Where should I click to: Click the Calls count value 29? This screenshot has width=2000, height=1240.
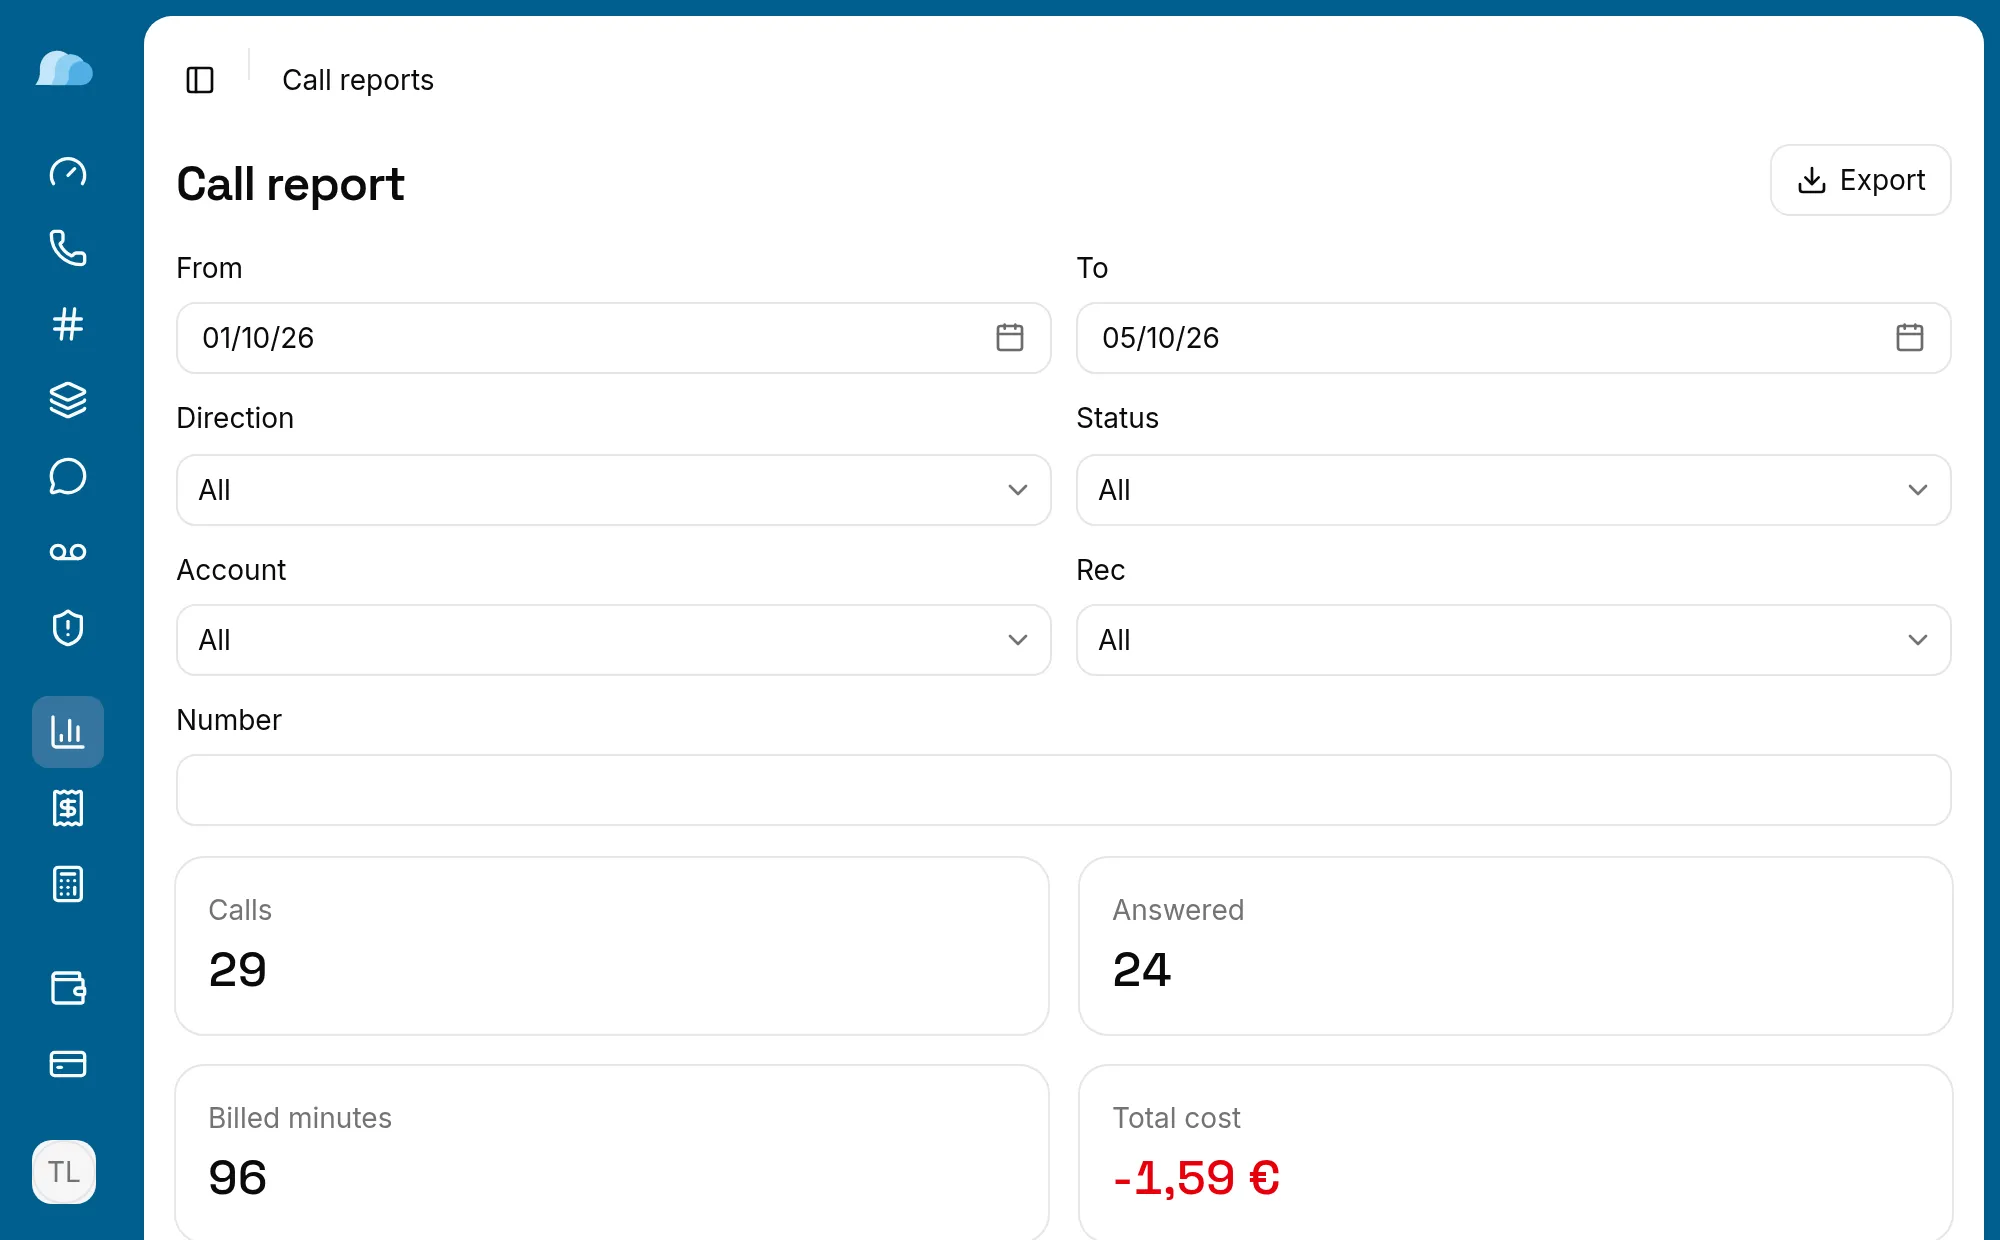pos(238,970)
